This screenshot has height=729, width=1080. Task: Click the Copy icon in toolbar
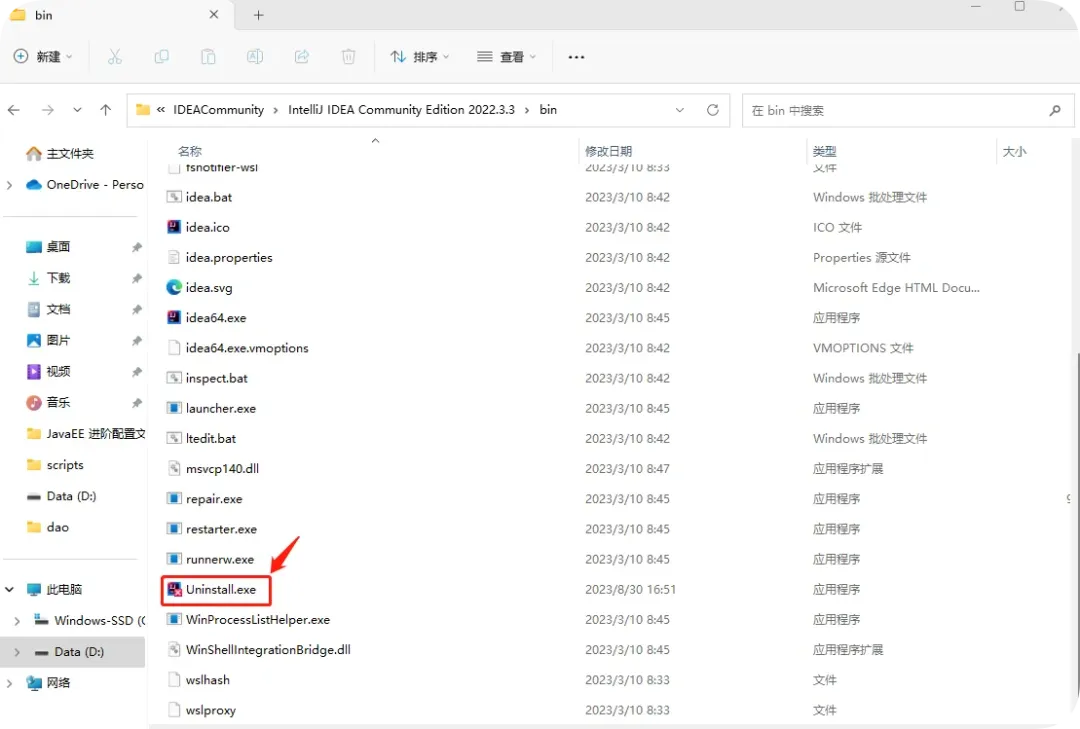162,57
